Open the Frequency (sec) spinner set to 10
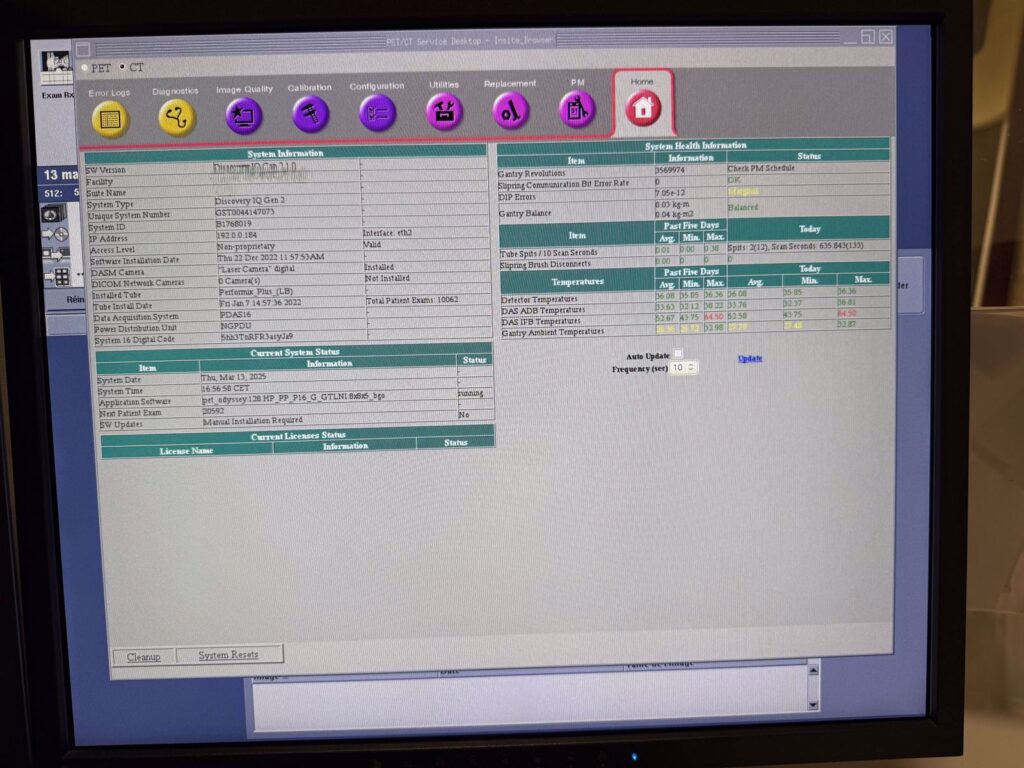 click(684, 368)
